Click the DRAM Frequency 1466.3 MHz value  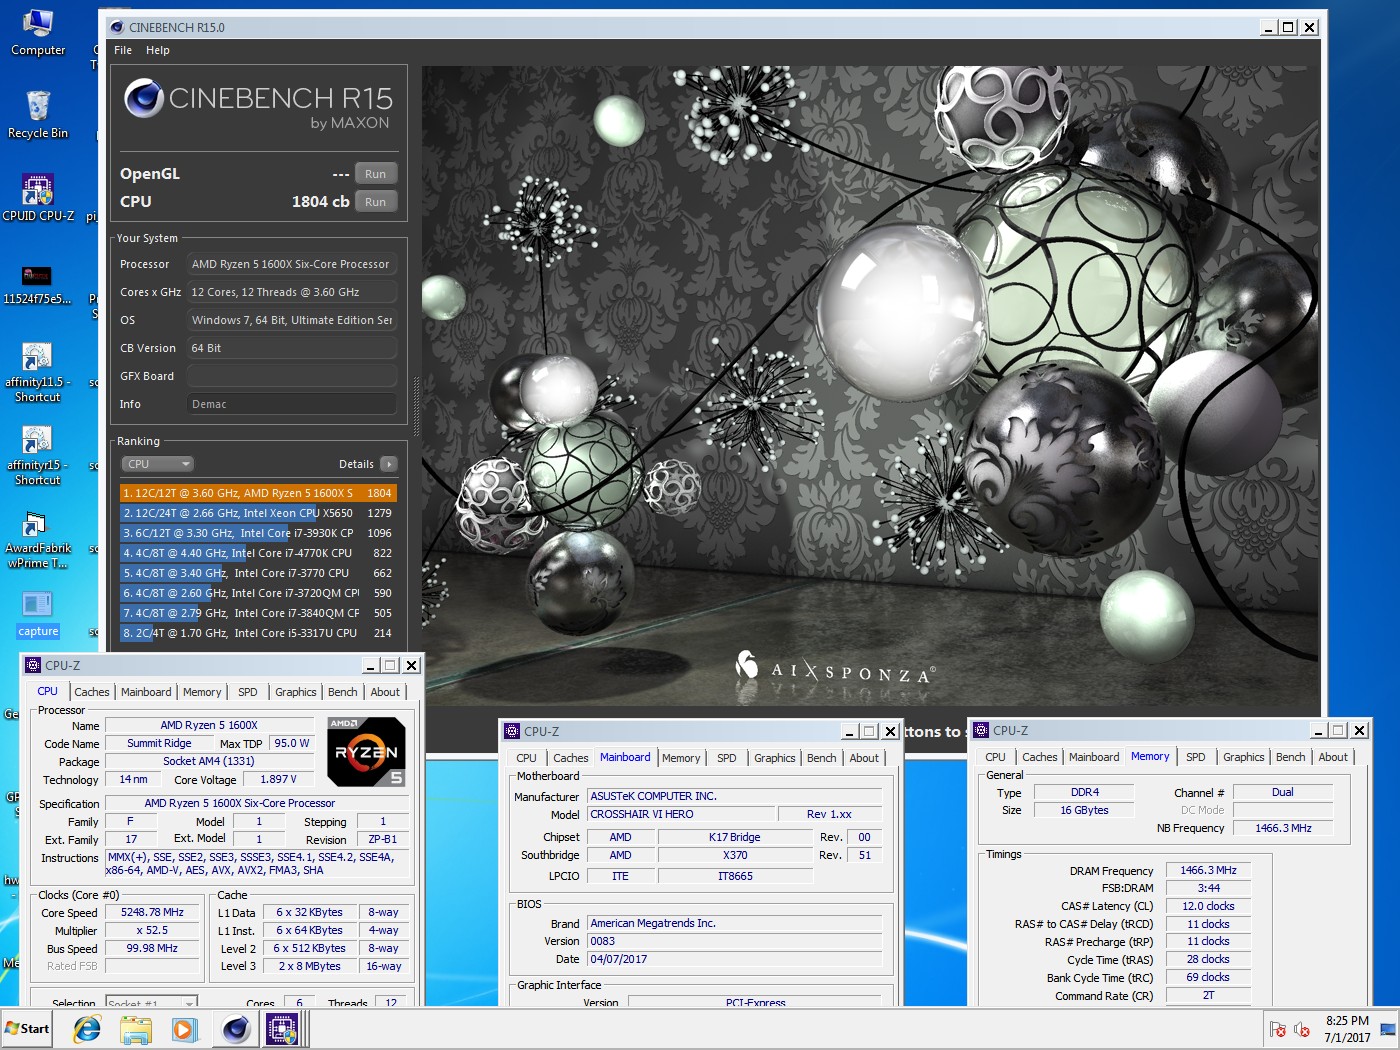click(1208, 870)
